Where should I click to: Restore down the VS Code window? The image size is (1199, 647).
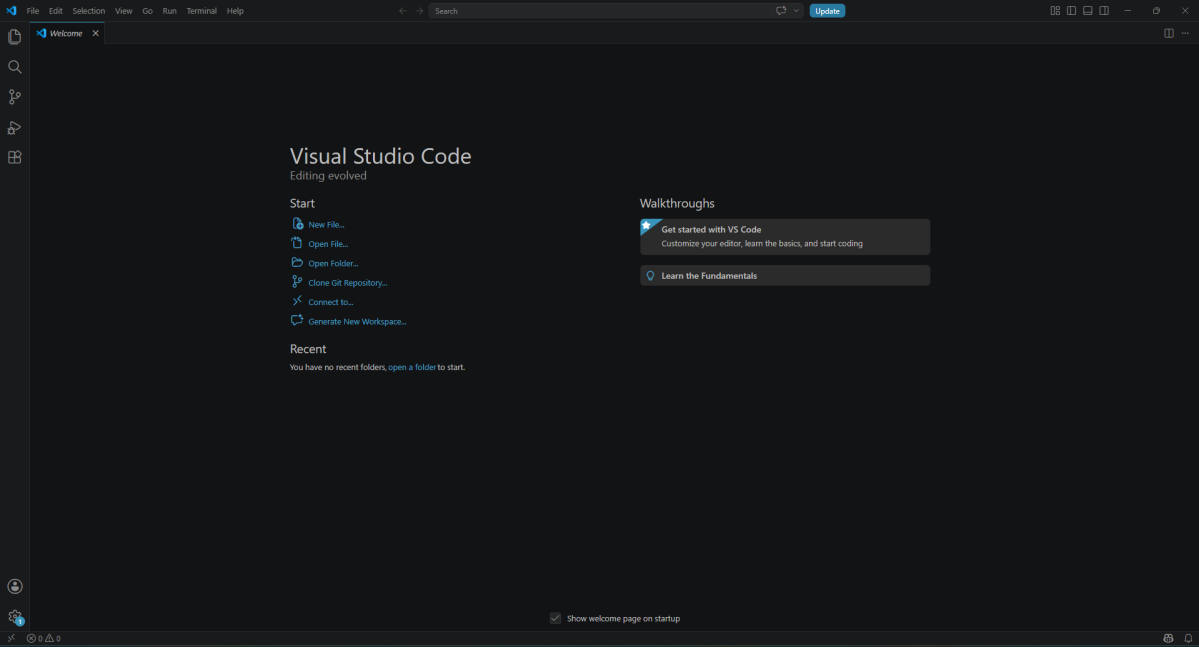point(1156,11)
